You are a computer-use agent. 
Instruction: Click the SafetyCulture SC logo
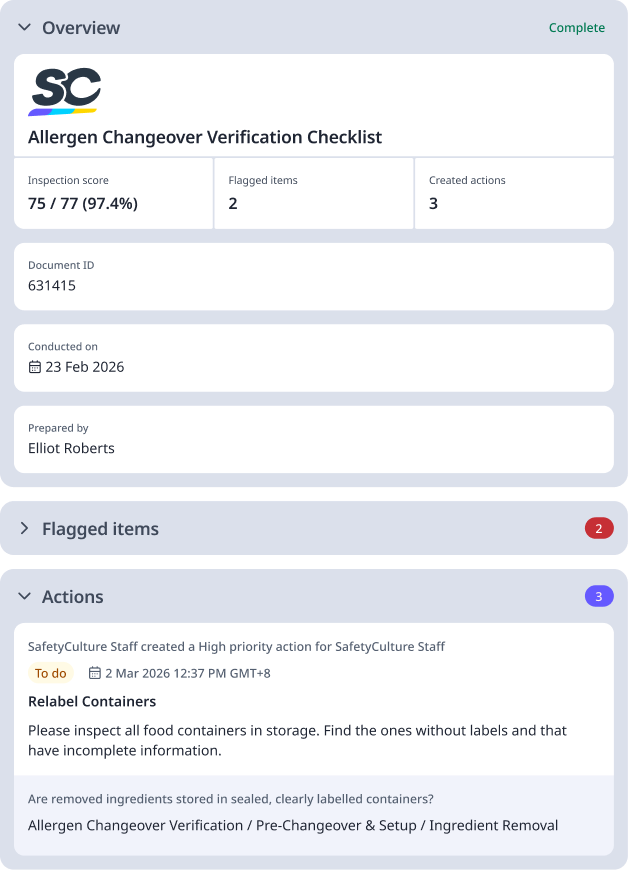[x=65, y=90]
